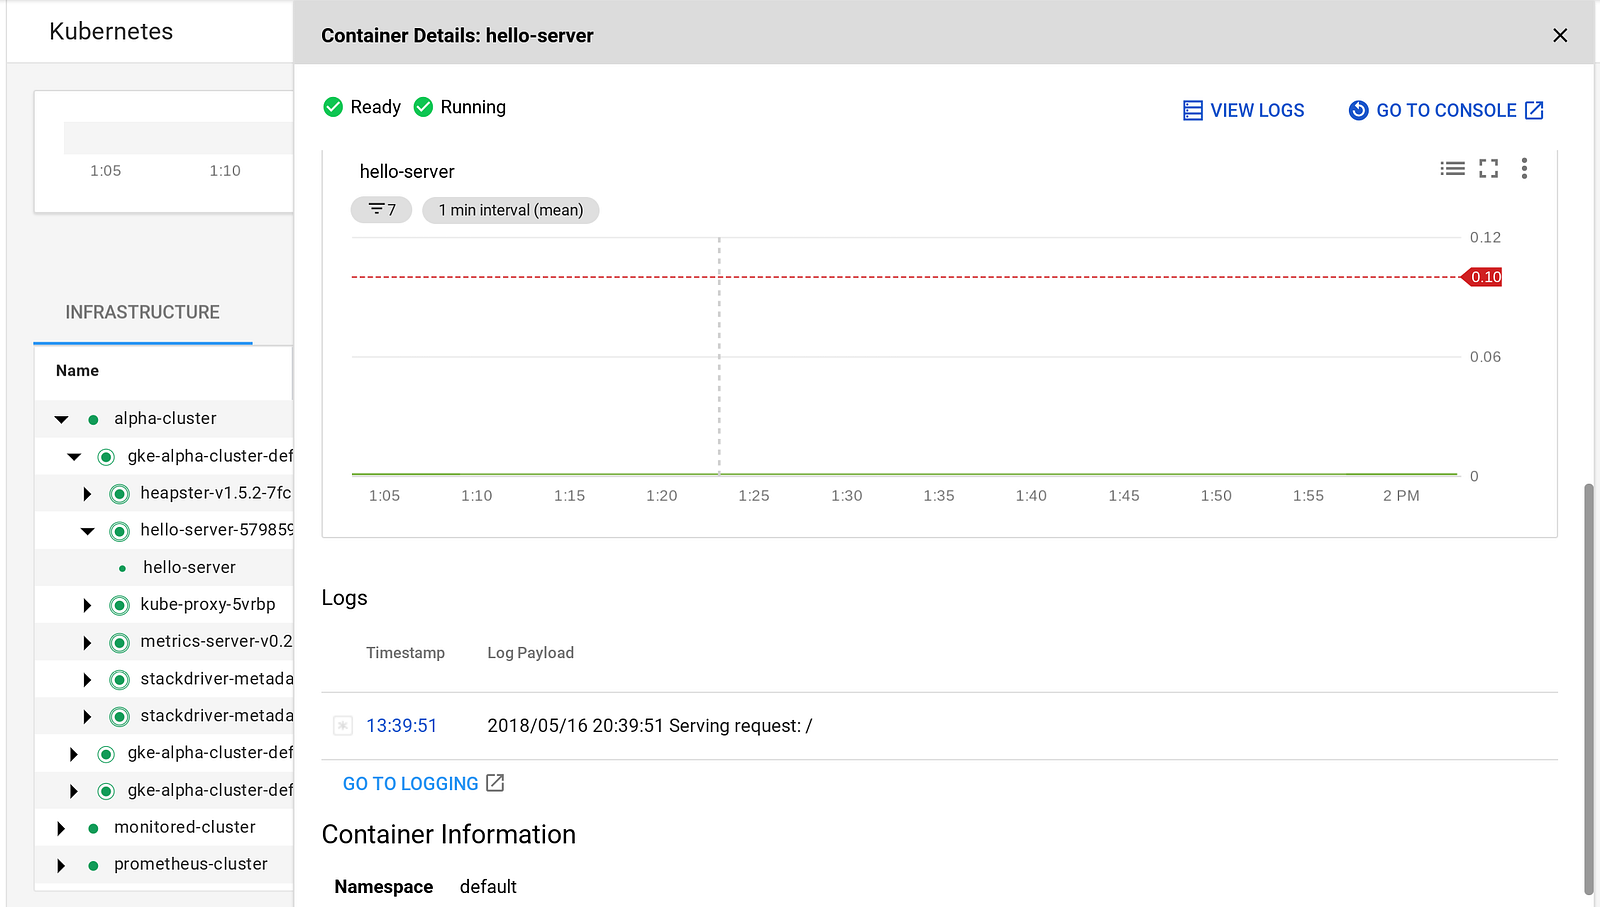Close the Container Details panel
Viewport: 1600px width, 907px height.
[1560, 36]
